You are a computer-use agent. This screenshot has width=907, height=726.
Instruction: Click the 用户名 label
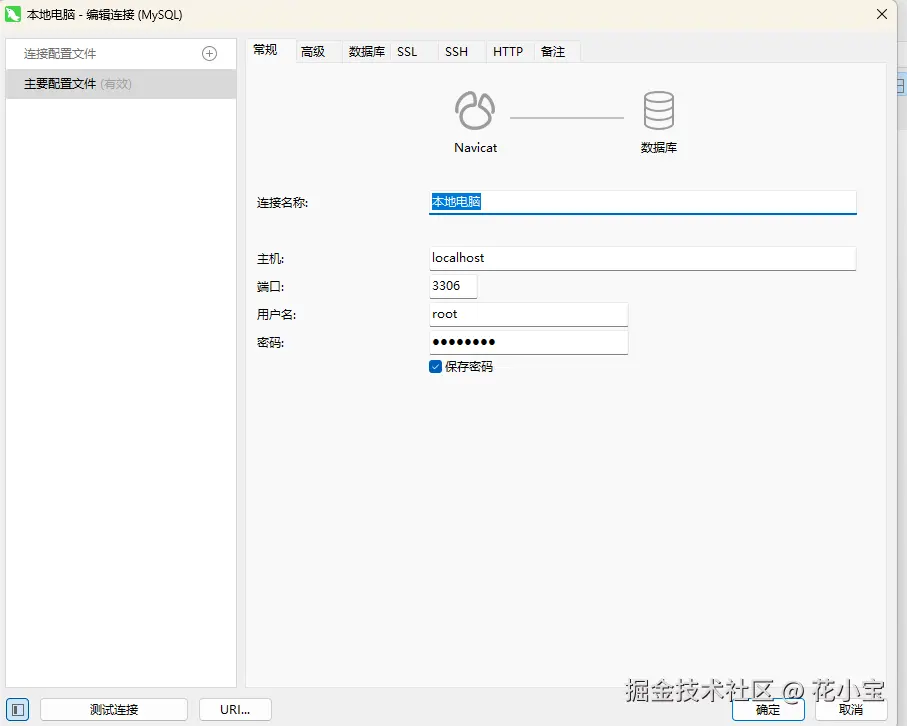pyautogui.click(x=276, y=314)
